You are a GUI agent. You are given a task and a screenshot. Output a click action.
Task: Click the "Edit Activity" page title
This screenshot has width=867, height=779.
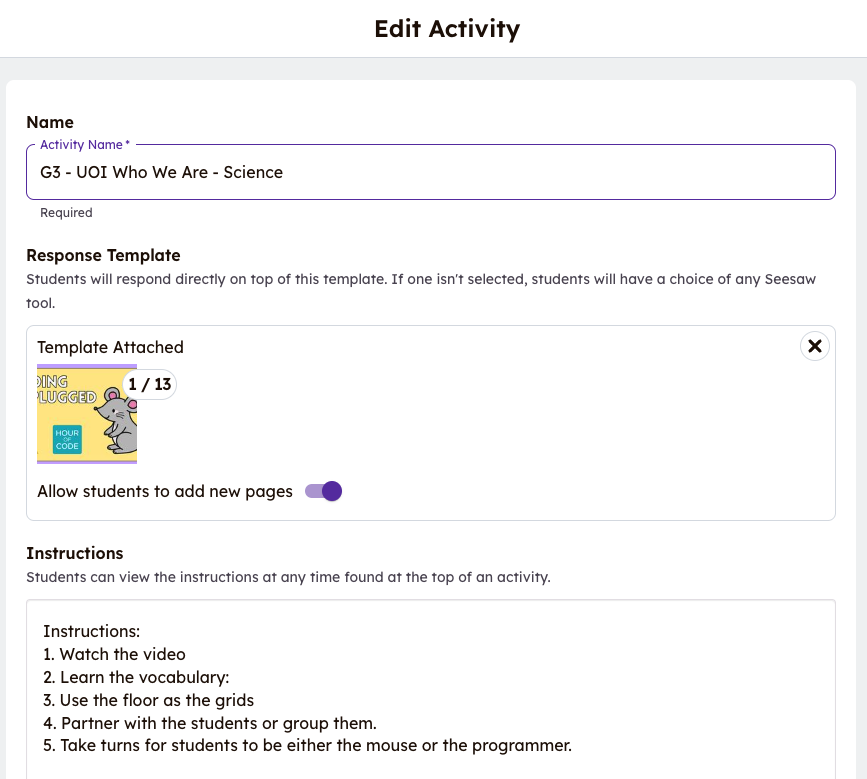point(447,28)
